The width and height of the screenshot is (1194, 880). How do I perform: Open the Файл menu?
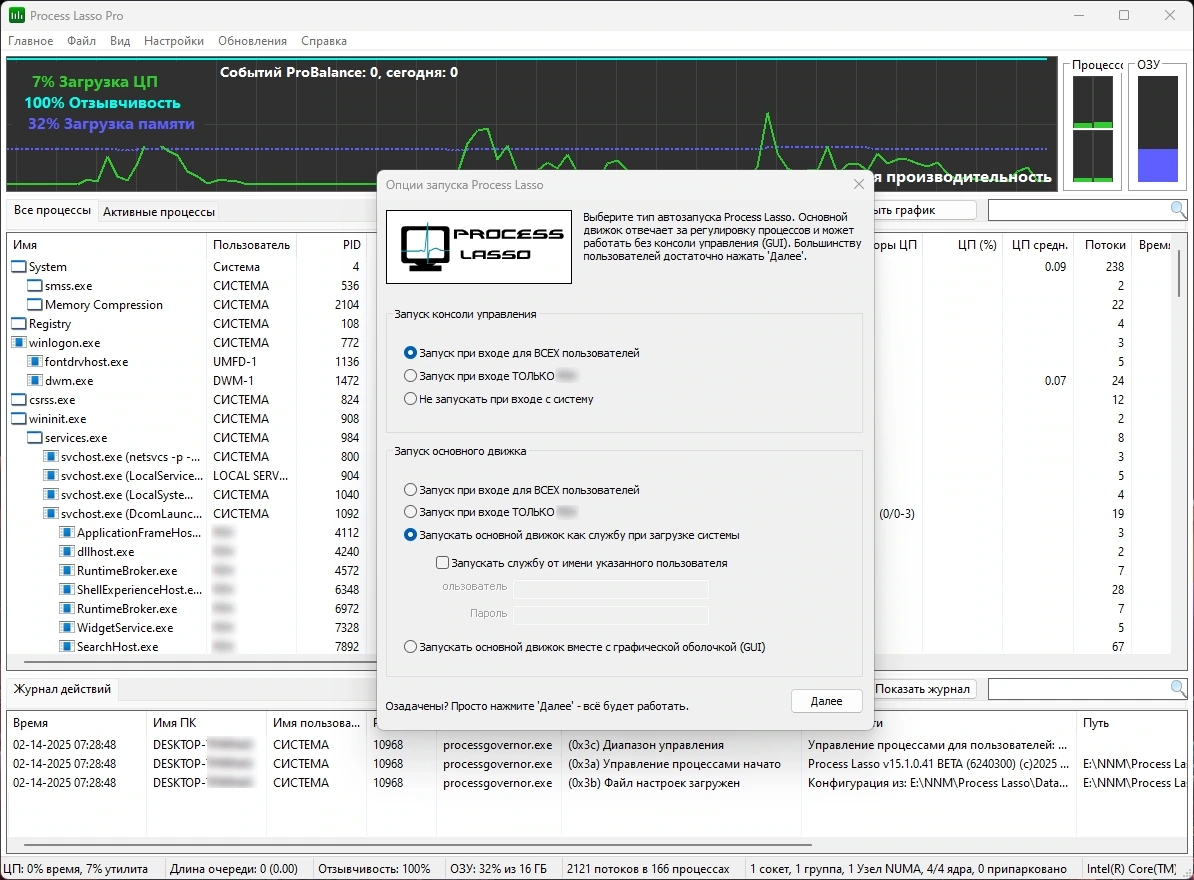click(81, 41)
